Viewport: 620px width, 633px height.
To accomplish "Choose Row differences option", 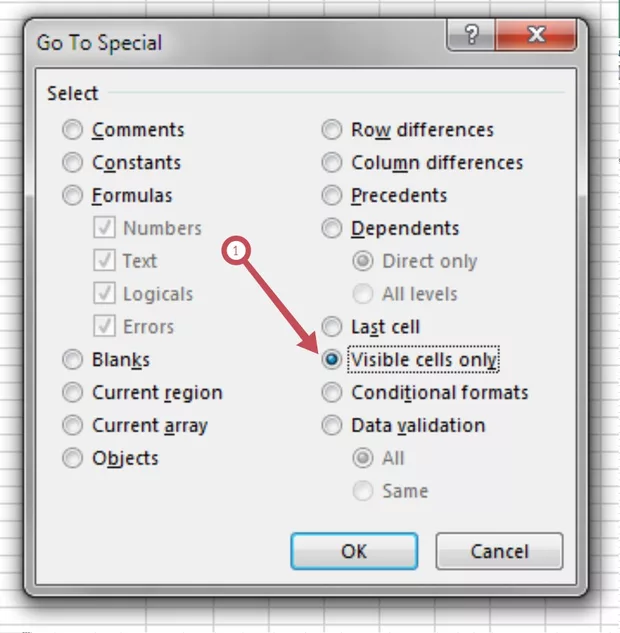I will click(x=332, y=130).
